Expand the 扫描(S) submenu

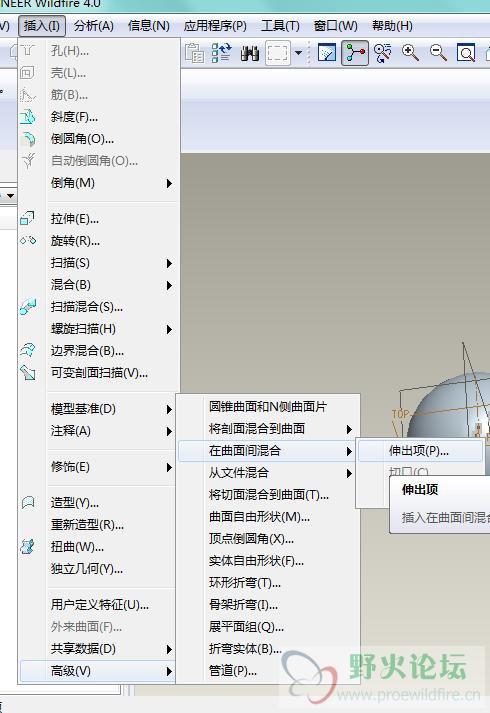[x=99, y=263]
